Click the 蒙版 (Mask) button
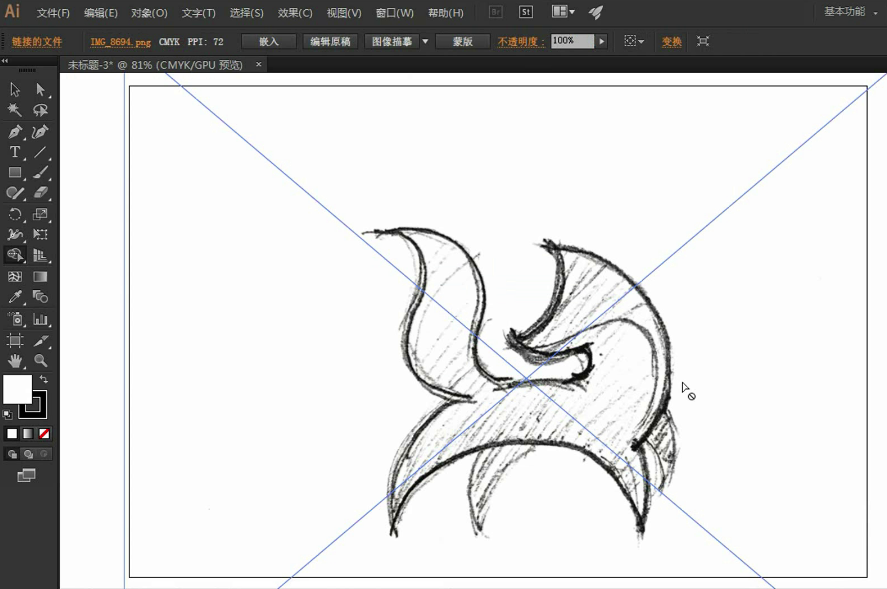This screenshot has width=887, height=589. [x=462, y=41]
